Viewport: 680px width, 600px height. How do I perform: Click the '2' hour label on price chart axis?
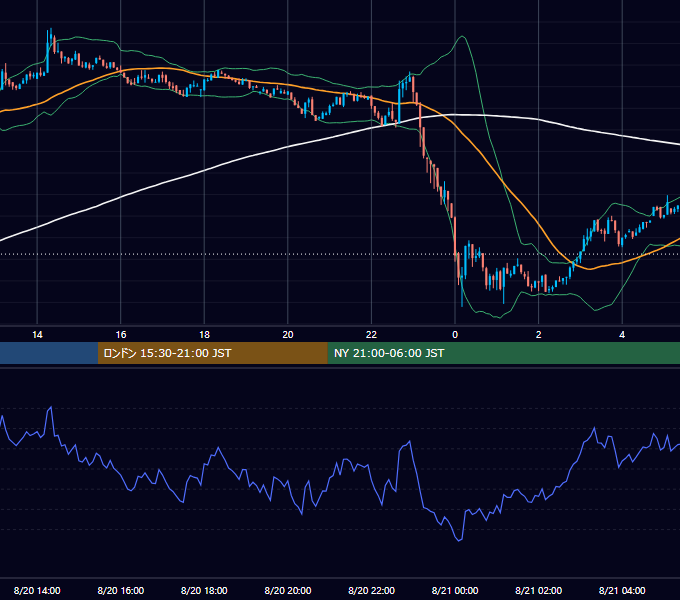click(539, 335)
